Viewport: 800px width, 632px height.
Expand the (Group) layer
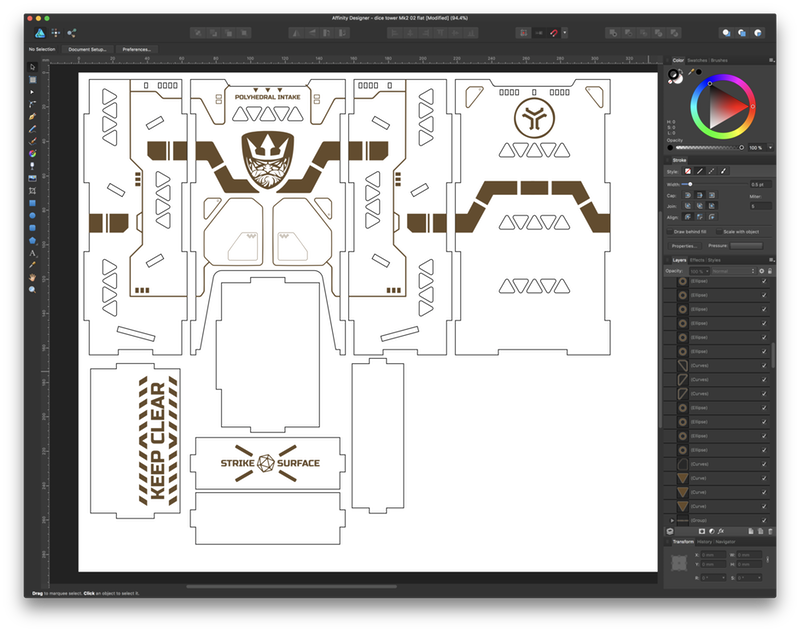pyautogui.click(x=672, y=520)
